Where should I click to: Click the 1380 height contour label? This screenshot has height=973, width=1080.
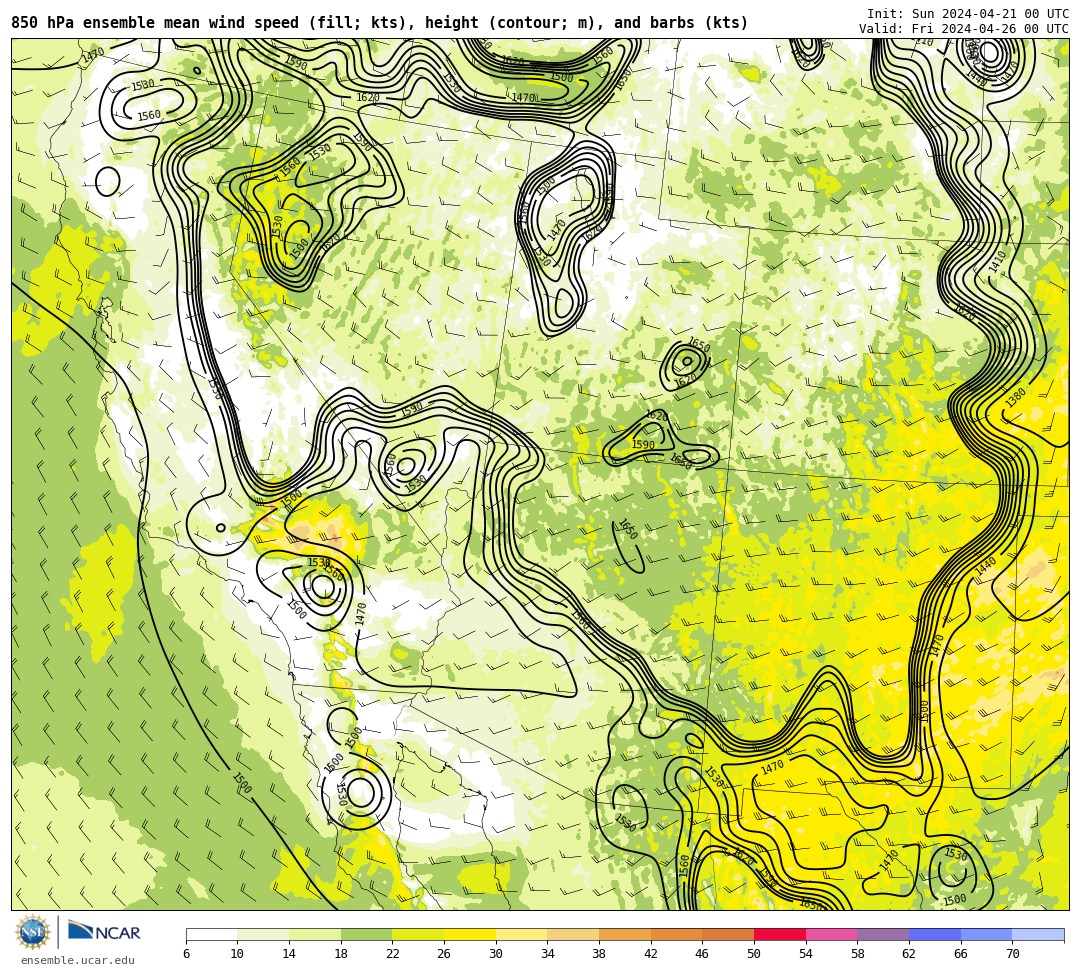(x=1016, y=397)
